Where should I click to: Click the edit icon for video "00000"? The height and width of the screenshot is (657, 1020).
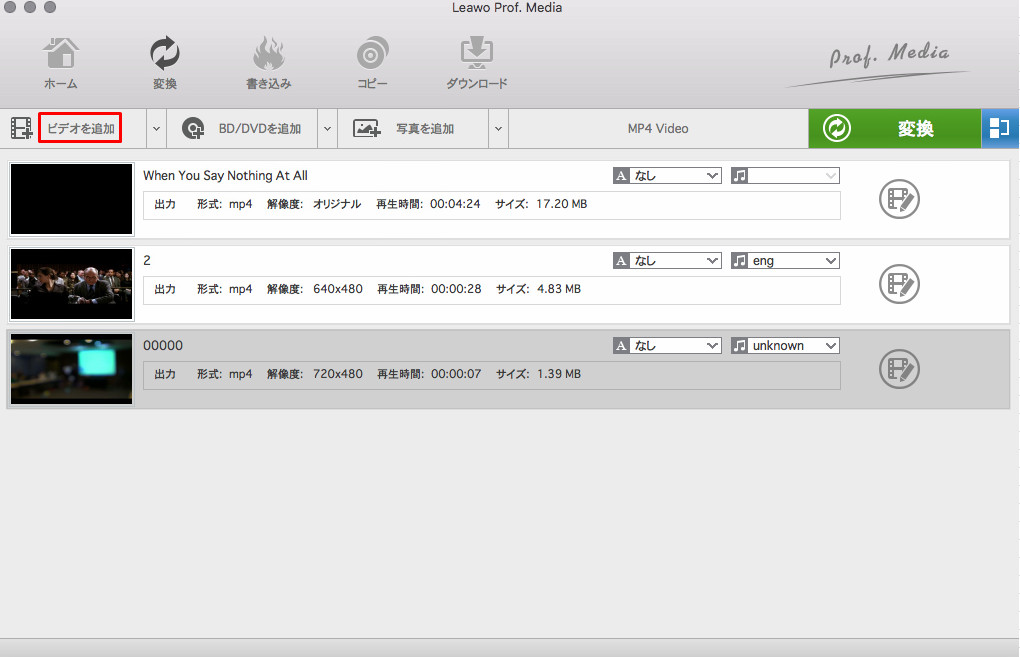(x=898, y=369)
